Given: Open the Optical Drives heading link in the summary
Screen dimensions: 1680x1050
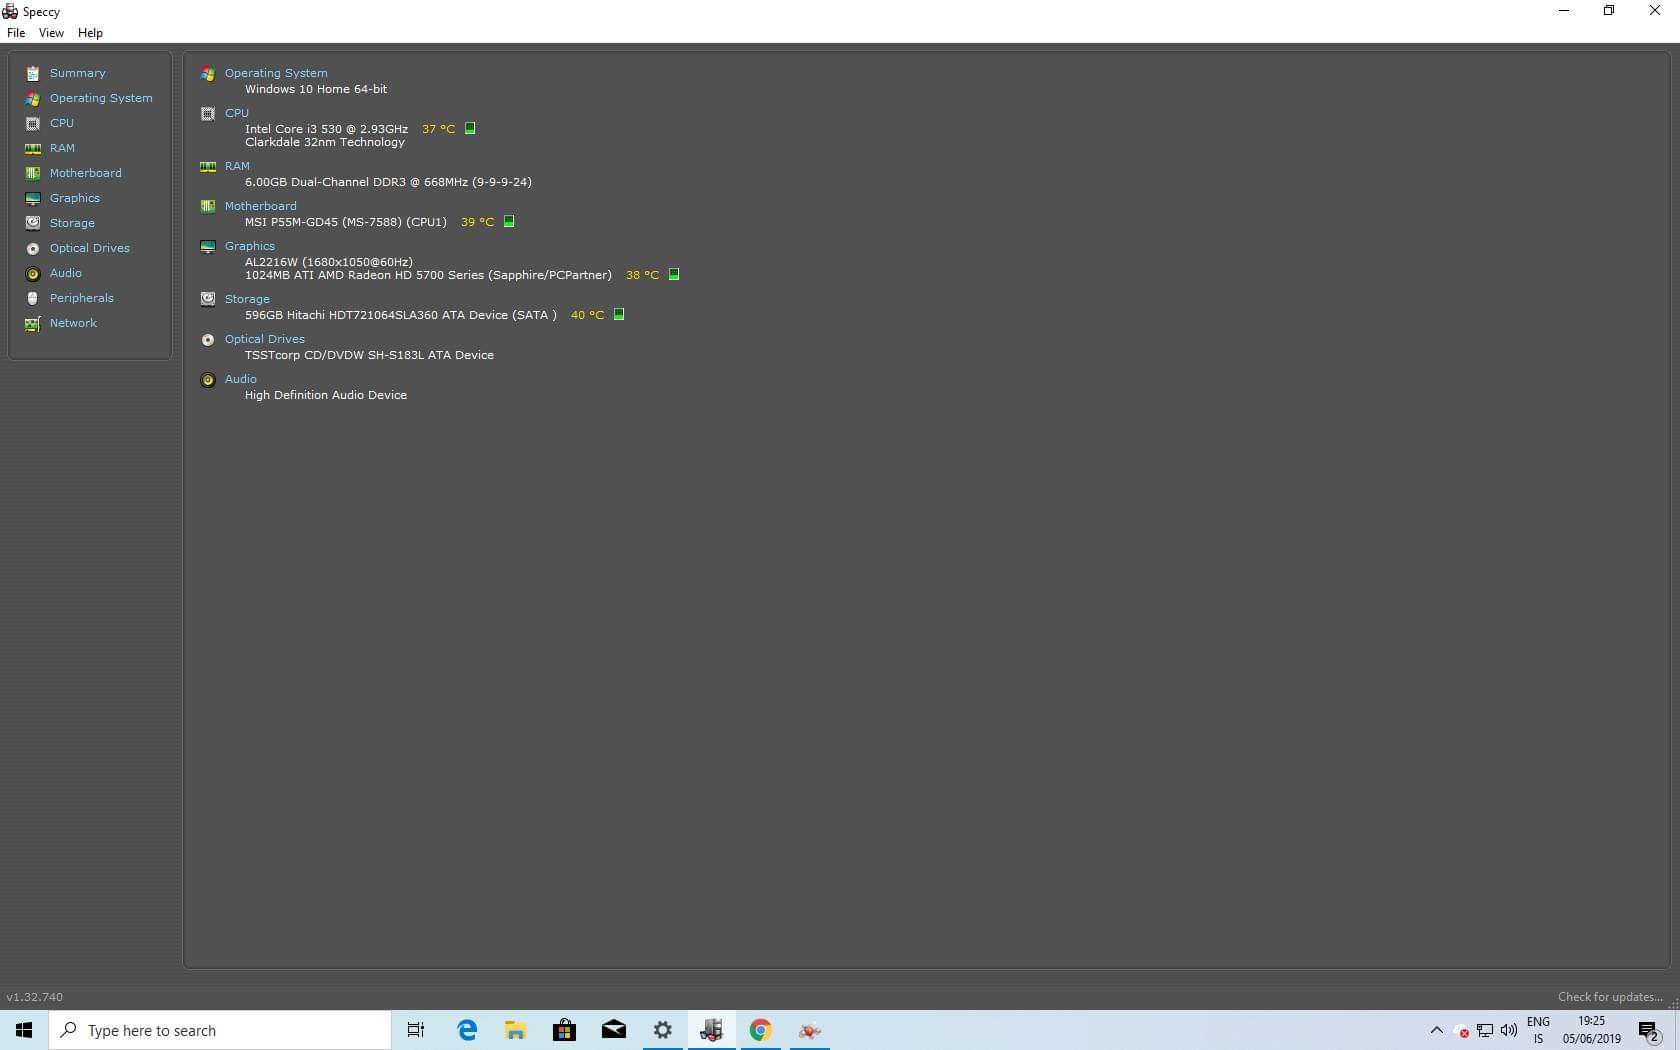Looking at the screenshot, I should tap(265, 339).
